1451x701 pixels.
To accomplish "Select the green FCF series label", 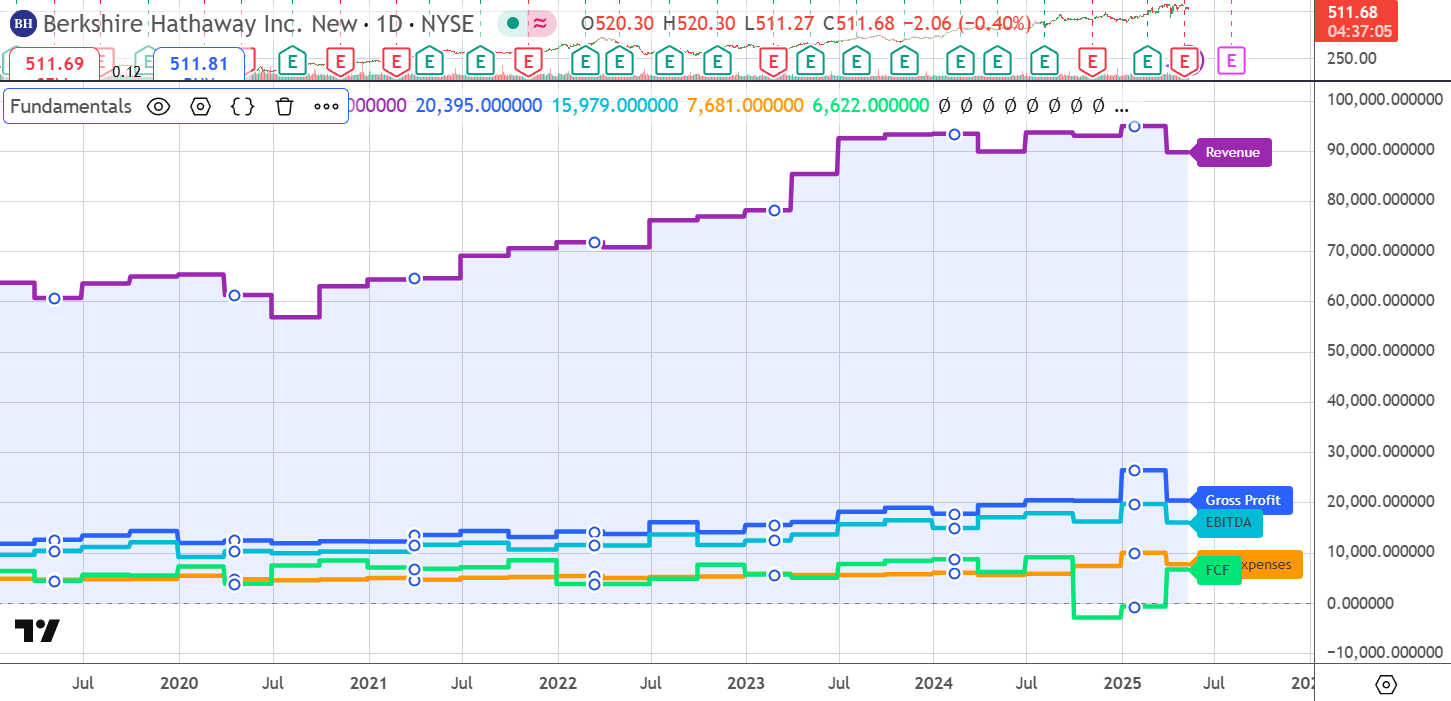I will 1216,570.
